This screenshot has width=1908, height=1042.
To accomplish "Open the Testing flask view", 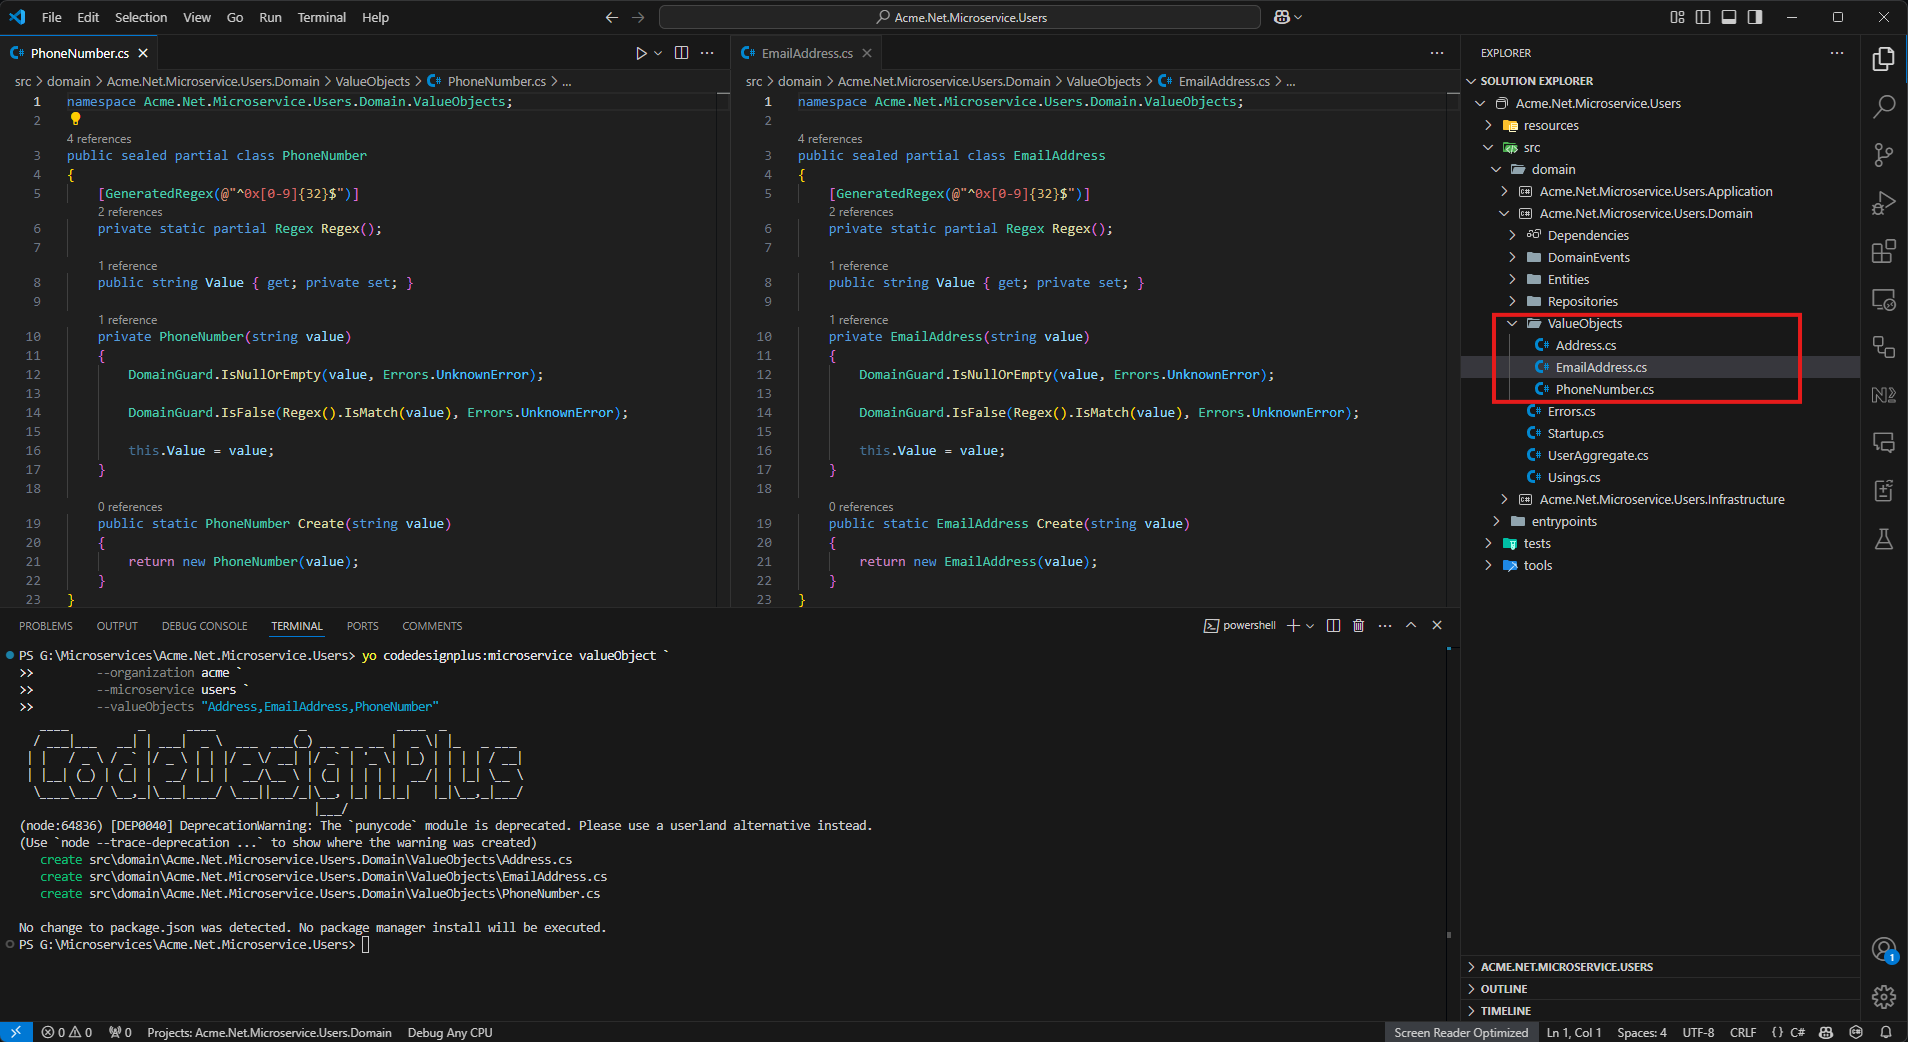I will point(1883,539).
